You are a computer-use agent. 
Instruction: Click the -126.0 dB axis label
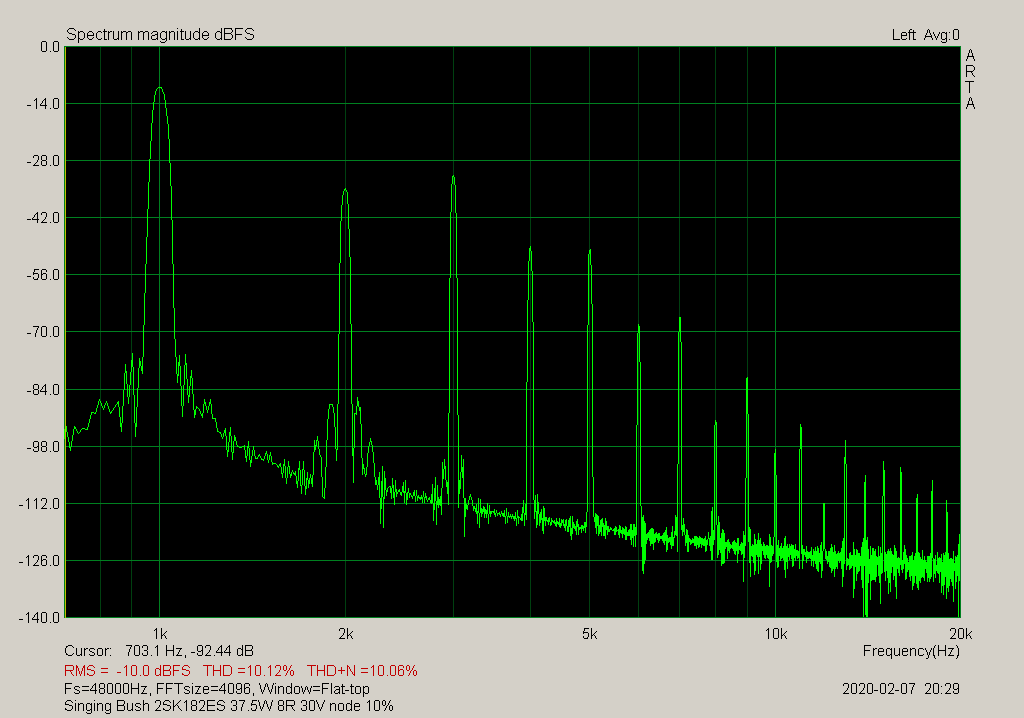click(x=40, y=561)
